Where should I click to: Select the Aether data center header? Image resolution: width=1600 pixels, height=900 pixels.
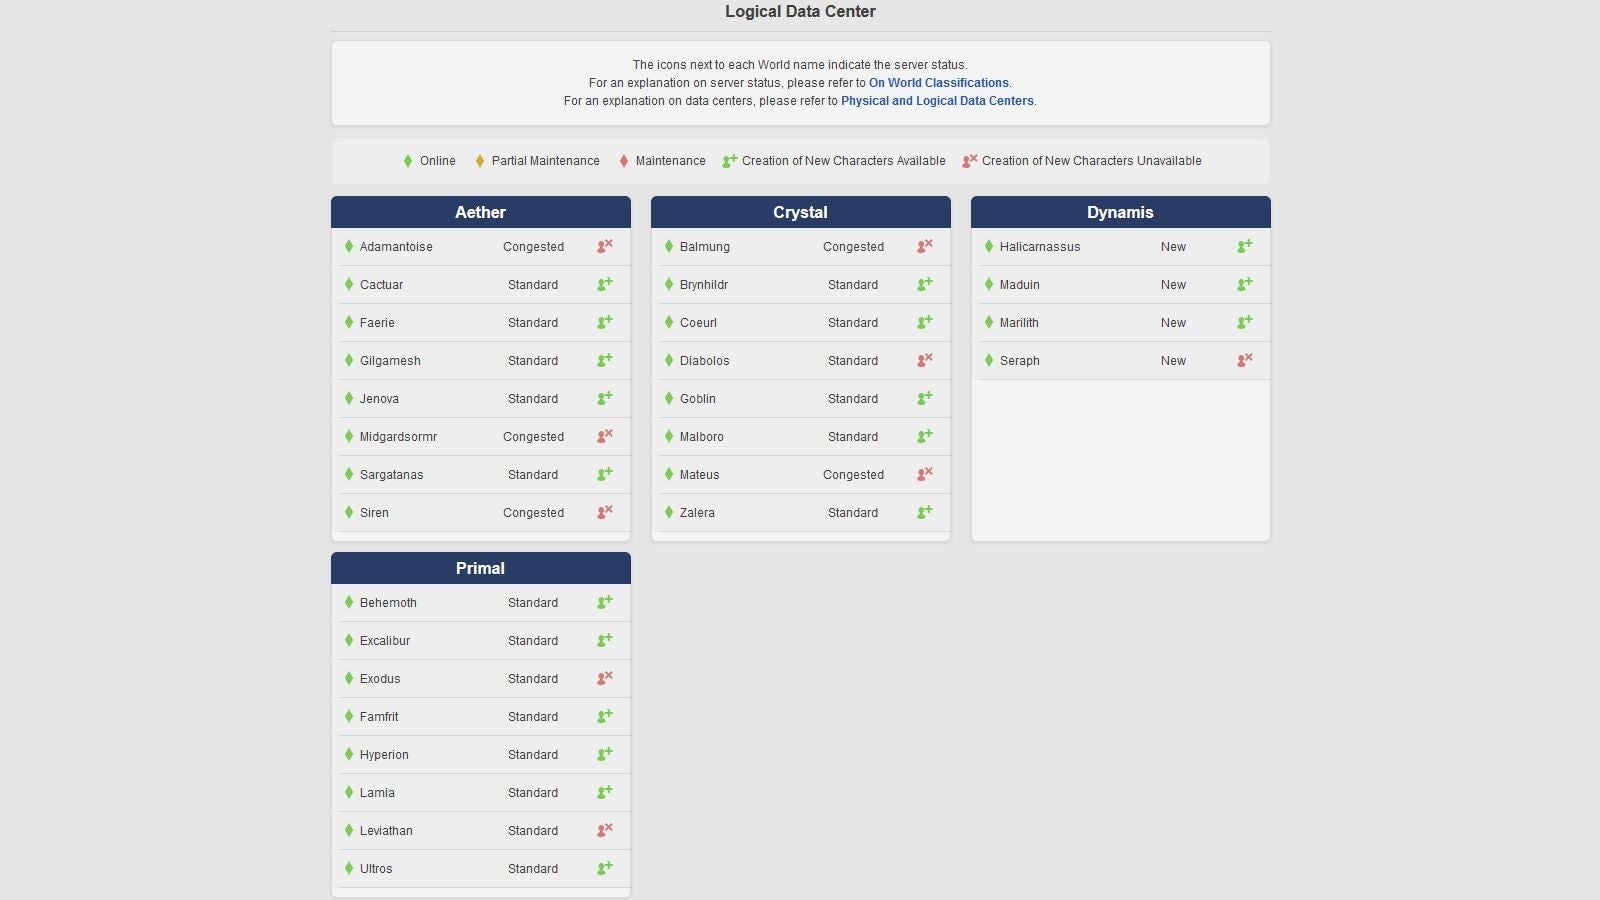tap(480, 212)
